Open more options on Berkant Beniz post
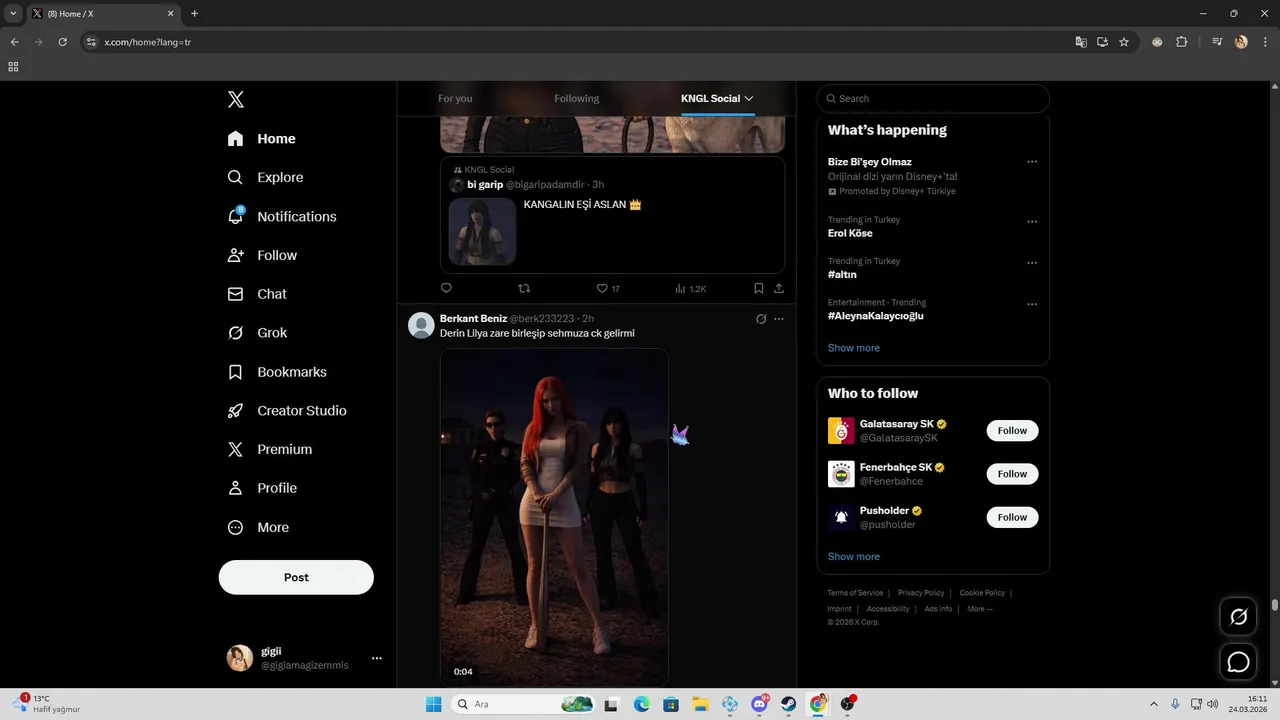The image size is (1280, 720). (779, 319)
